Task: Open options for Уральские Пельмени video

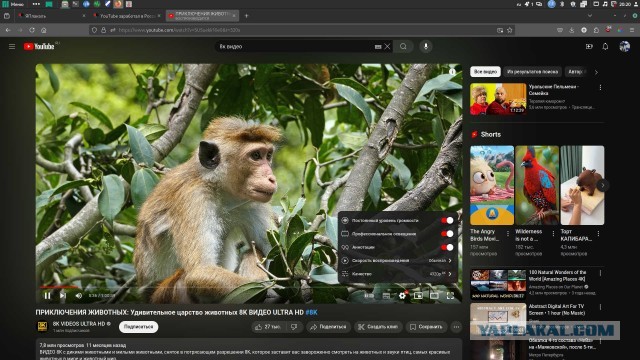Action: click(600, 87)
